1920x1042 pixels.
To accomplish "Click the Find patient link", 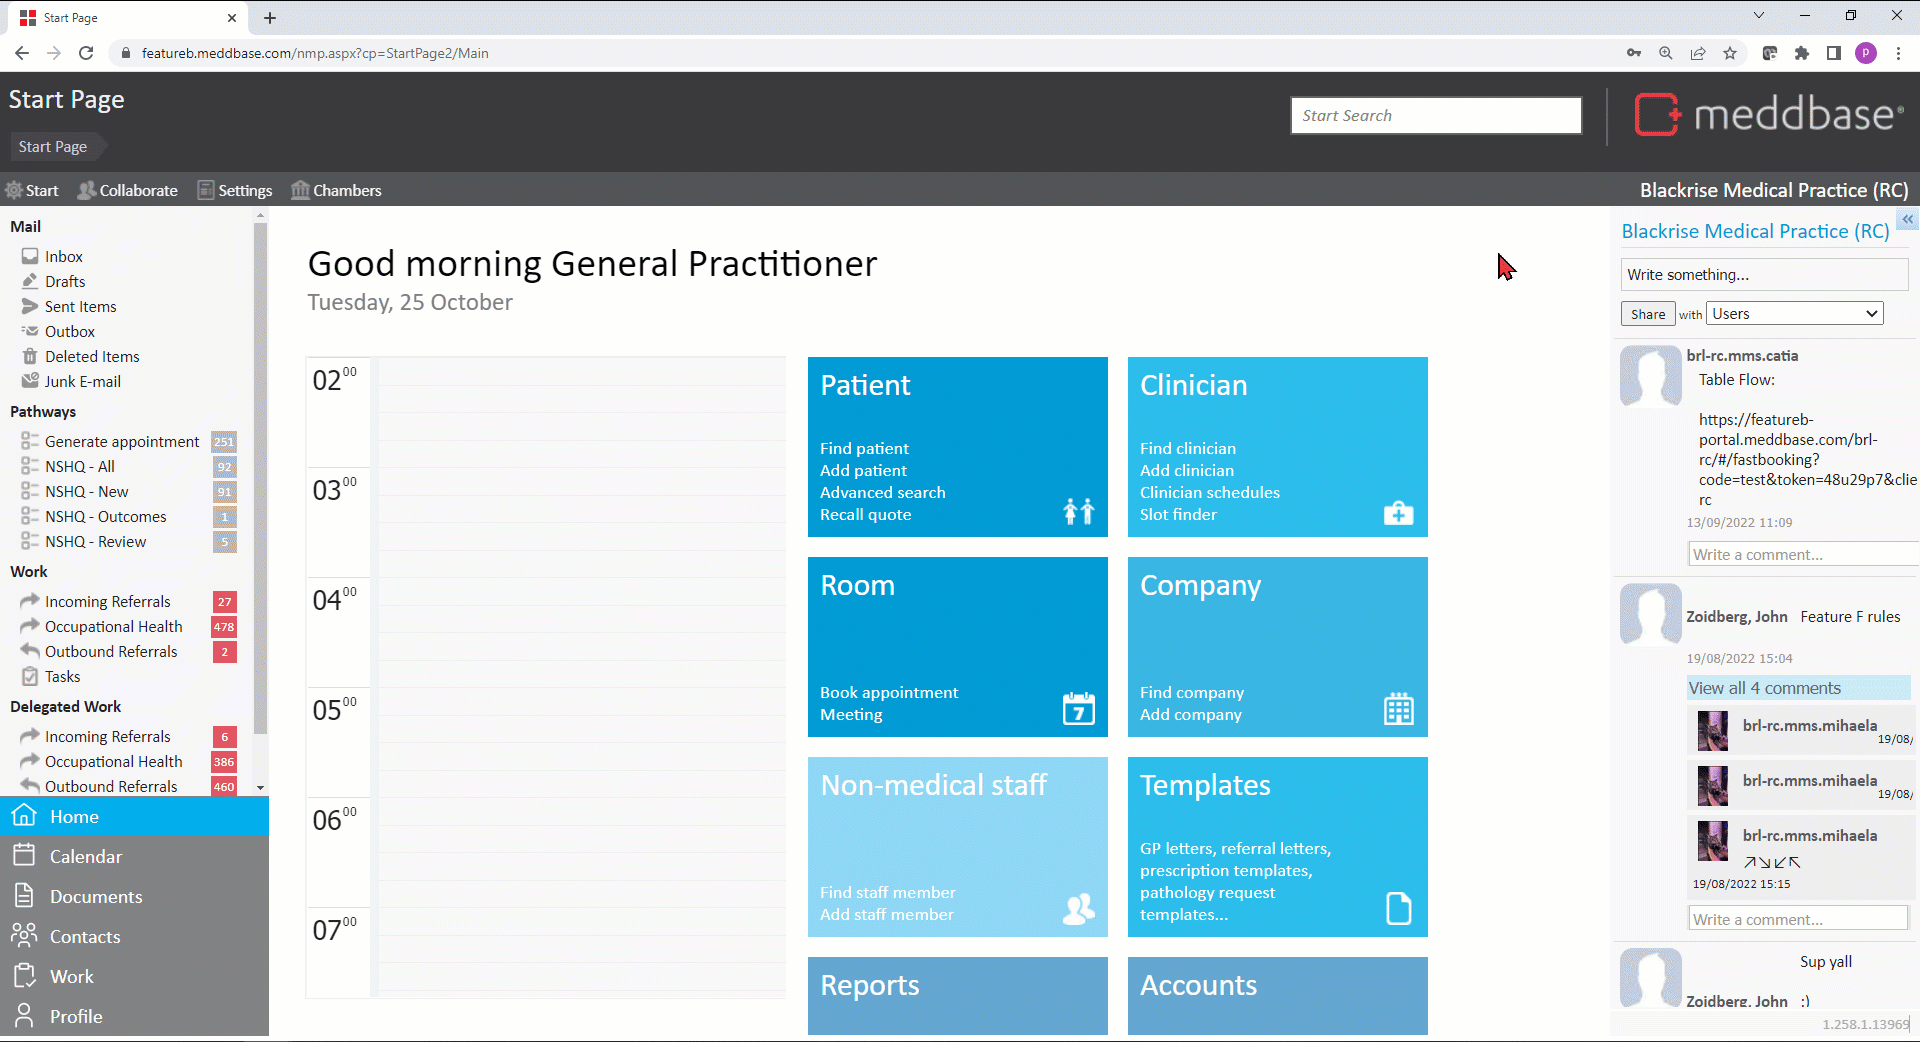I will click(864, 449).
